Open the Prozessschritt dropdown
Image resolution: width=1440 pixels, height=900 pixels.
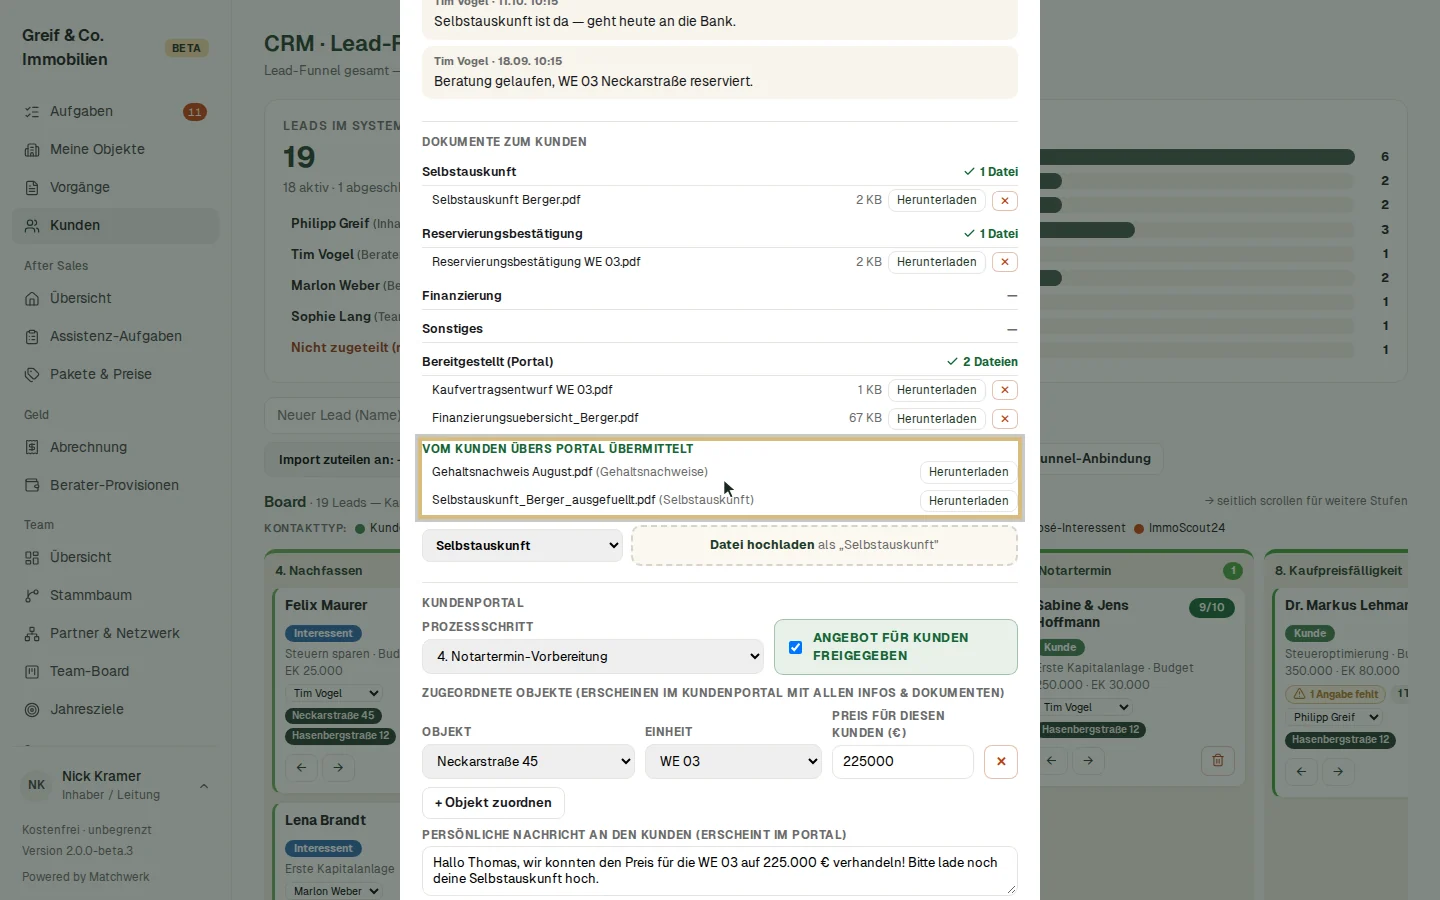pyautogui.click(x=593, y=657)
